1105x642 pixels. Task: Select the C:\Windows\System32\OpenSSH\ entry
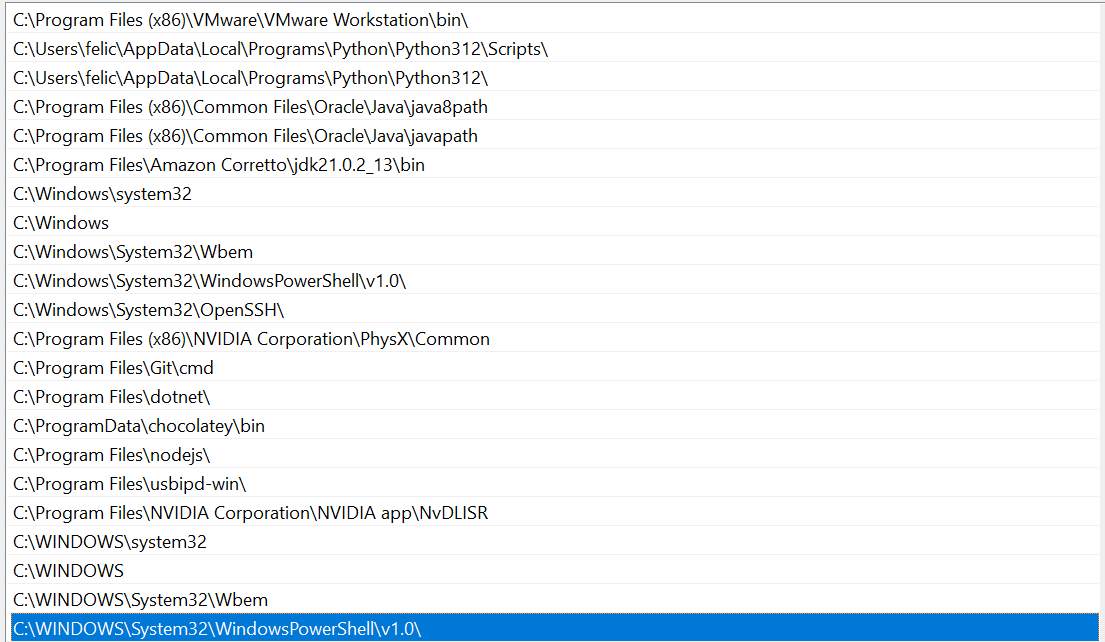[x=555, y=309]
